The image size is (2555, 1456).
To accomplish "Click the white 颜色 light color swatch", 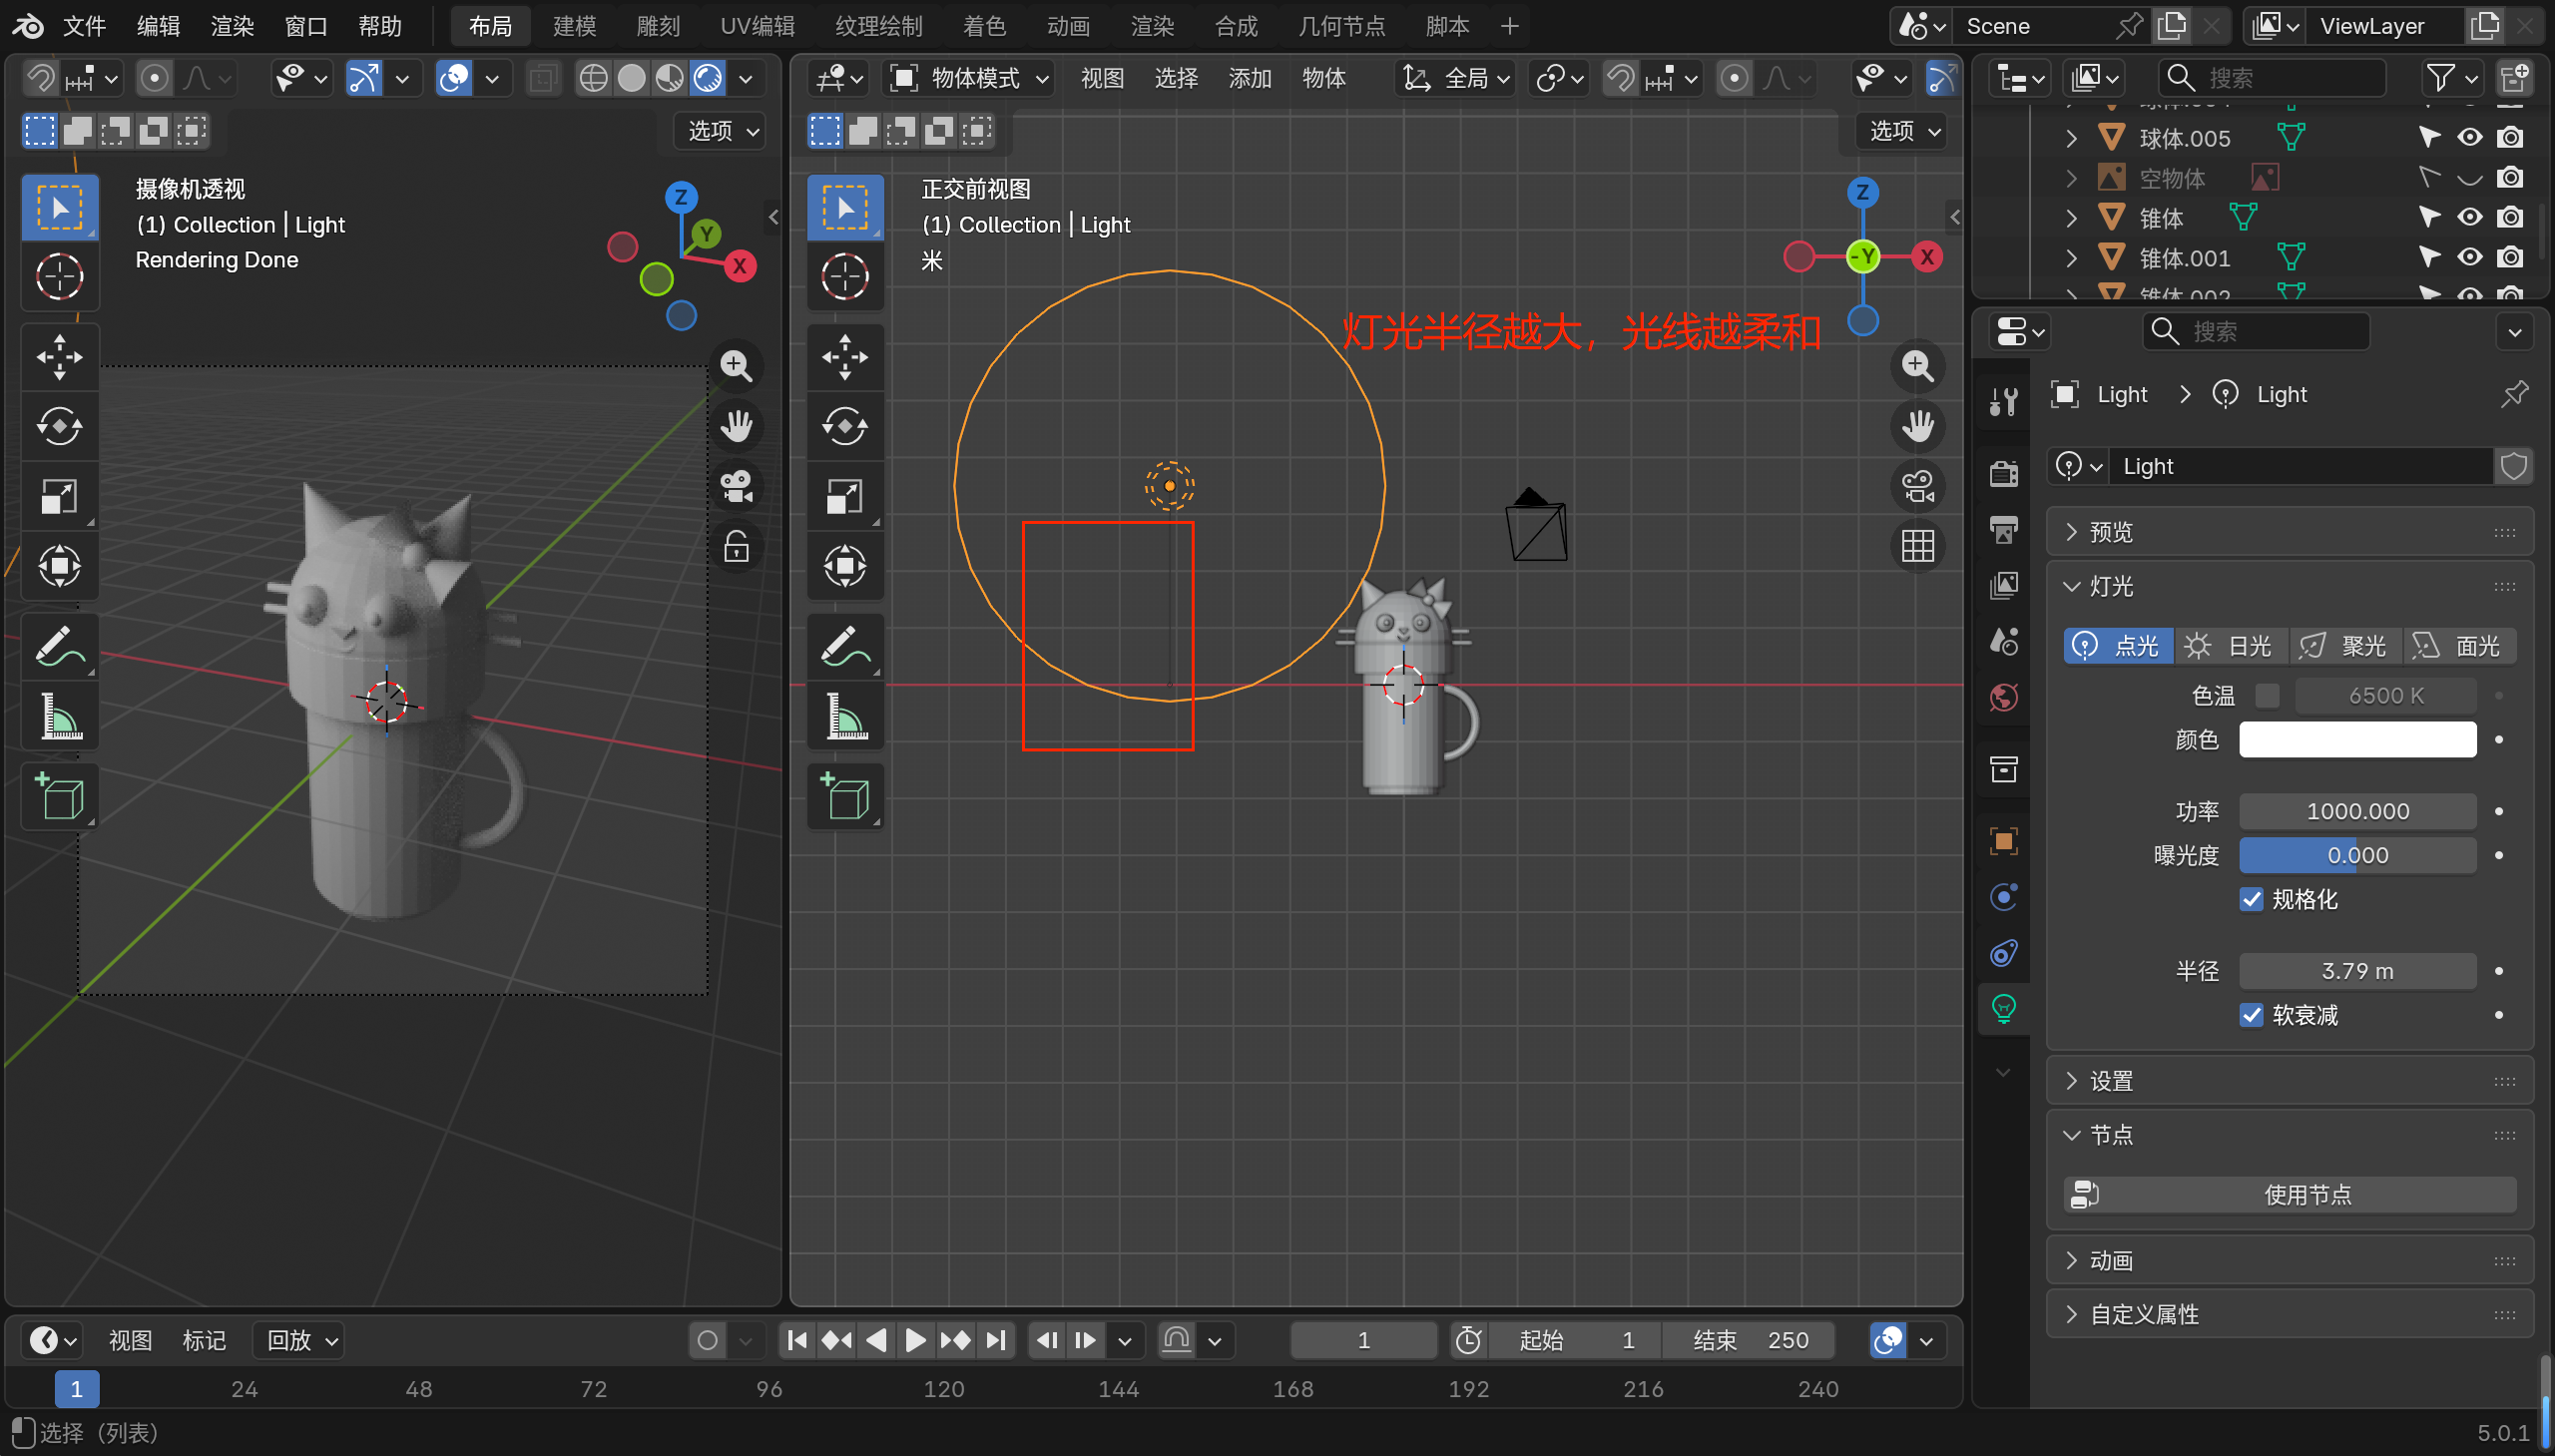I will [2357, 740].
